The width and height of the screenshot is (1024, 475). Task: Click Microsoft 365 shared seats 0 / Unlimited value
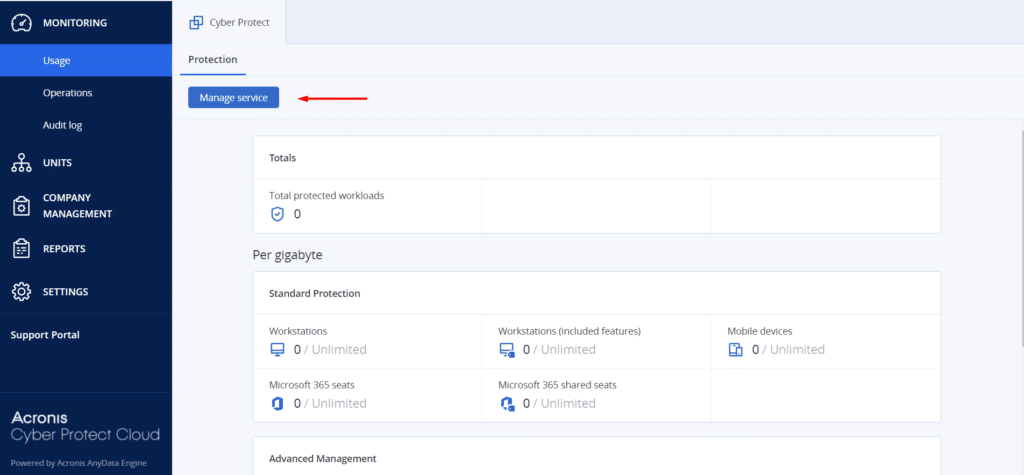(559, 403)
